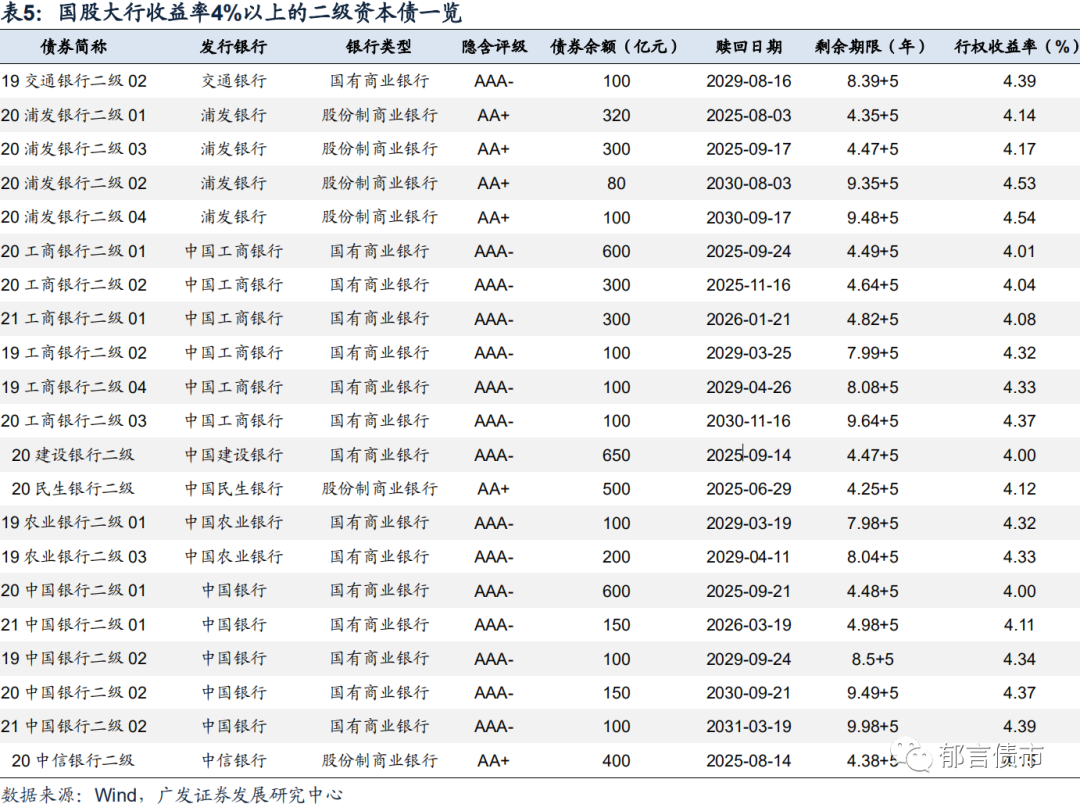
Task: Select the 行权收益率（%） column header
Action: pos(1017,46)
